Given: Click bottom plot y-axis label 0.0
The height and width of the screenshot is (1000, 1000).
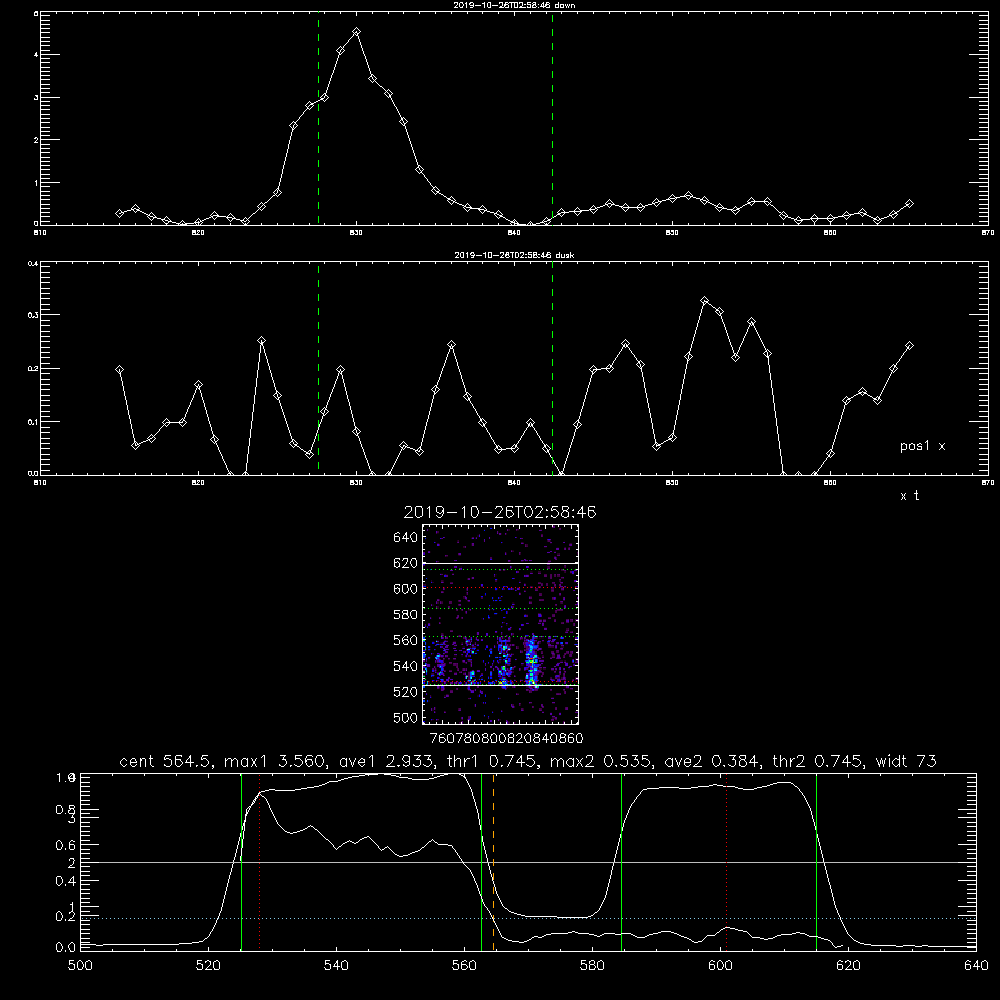Looking at the screenshot, I should (66, 948).
